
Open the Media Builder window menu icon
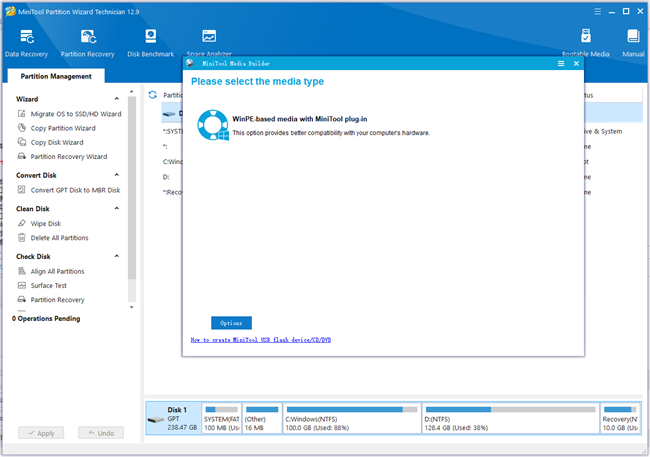pyautogui.click(x=561, y=63)
